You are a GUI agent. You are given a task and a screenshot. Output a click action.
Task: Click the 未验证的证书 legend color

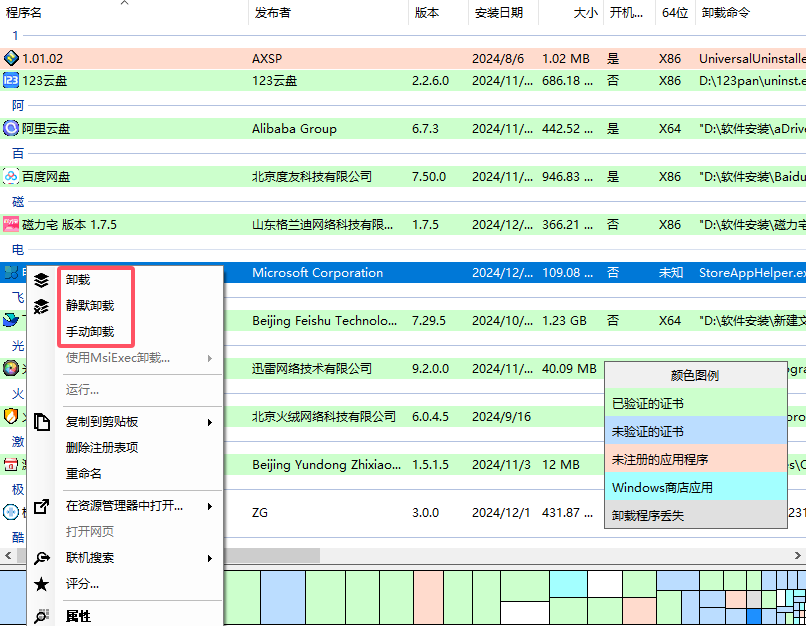pyautogui.click(x=695, y=431)
